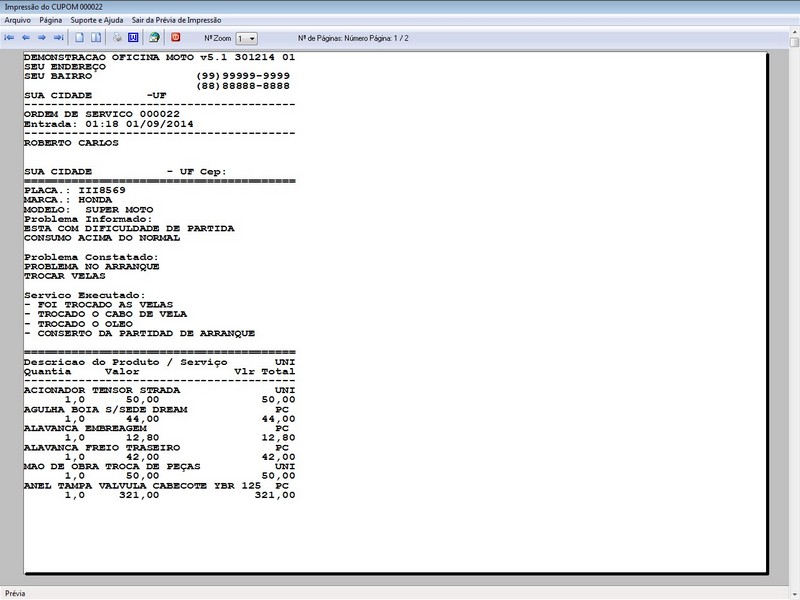Click the line CONSUMO ACIMA DO NORMAL
Image resolution: width=800 pixels, height=600 pixels.
tap(102, 238)
